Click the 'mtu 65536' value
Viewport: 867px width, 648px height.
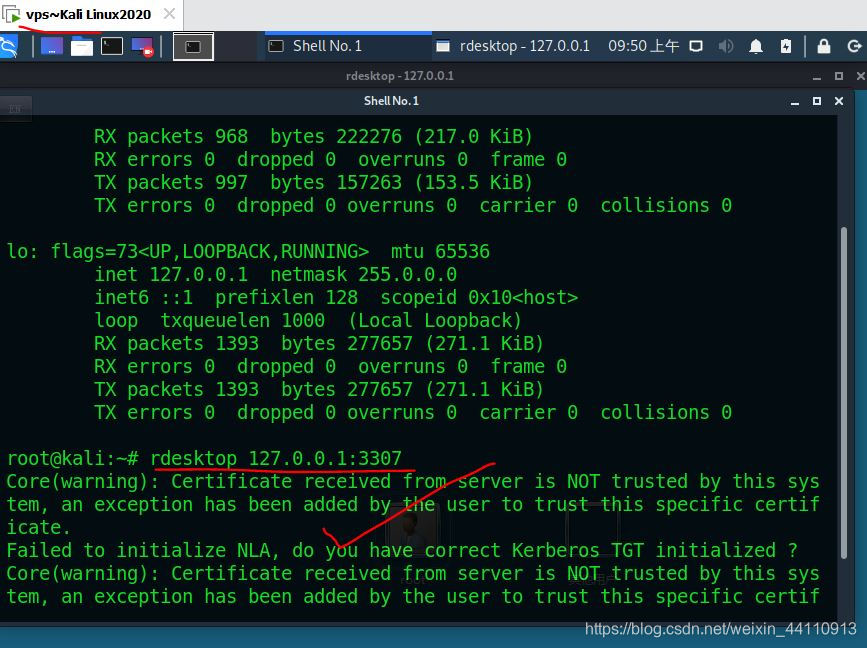click(440, 252)
